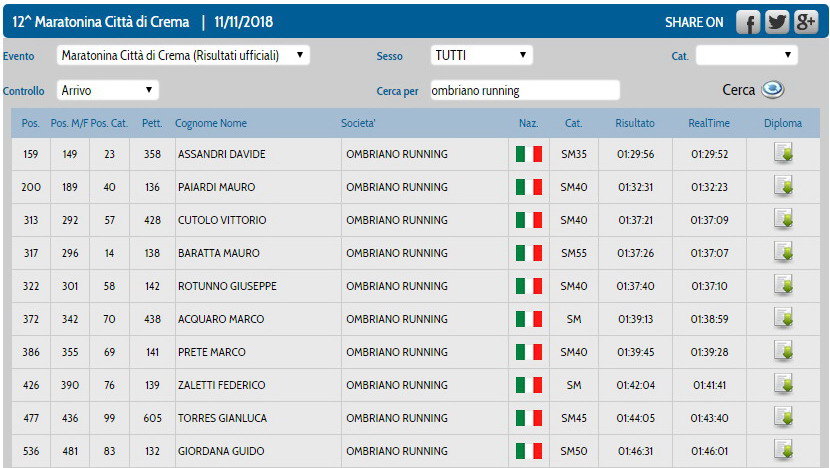Click overall position 536
Viewport: 830px width, 468px height.
31,451
